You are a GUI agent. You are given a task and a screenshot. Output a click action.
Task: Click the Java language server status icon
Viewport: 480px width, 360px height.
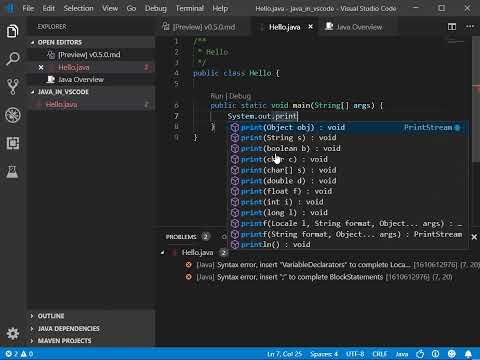[420, 354]
